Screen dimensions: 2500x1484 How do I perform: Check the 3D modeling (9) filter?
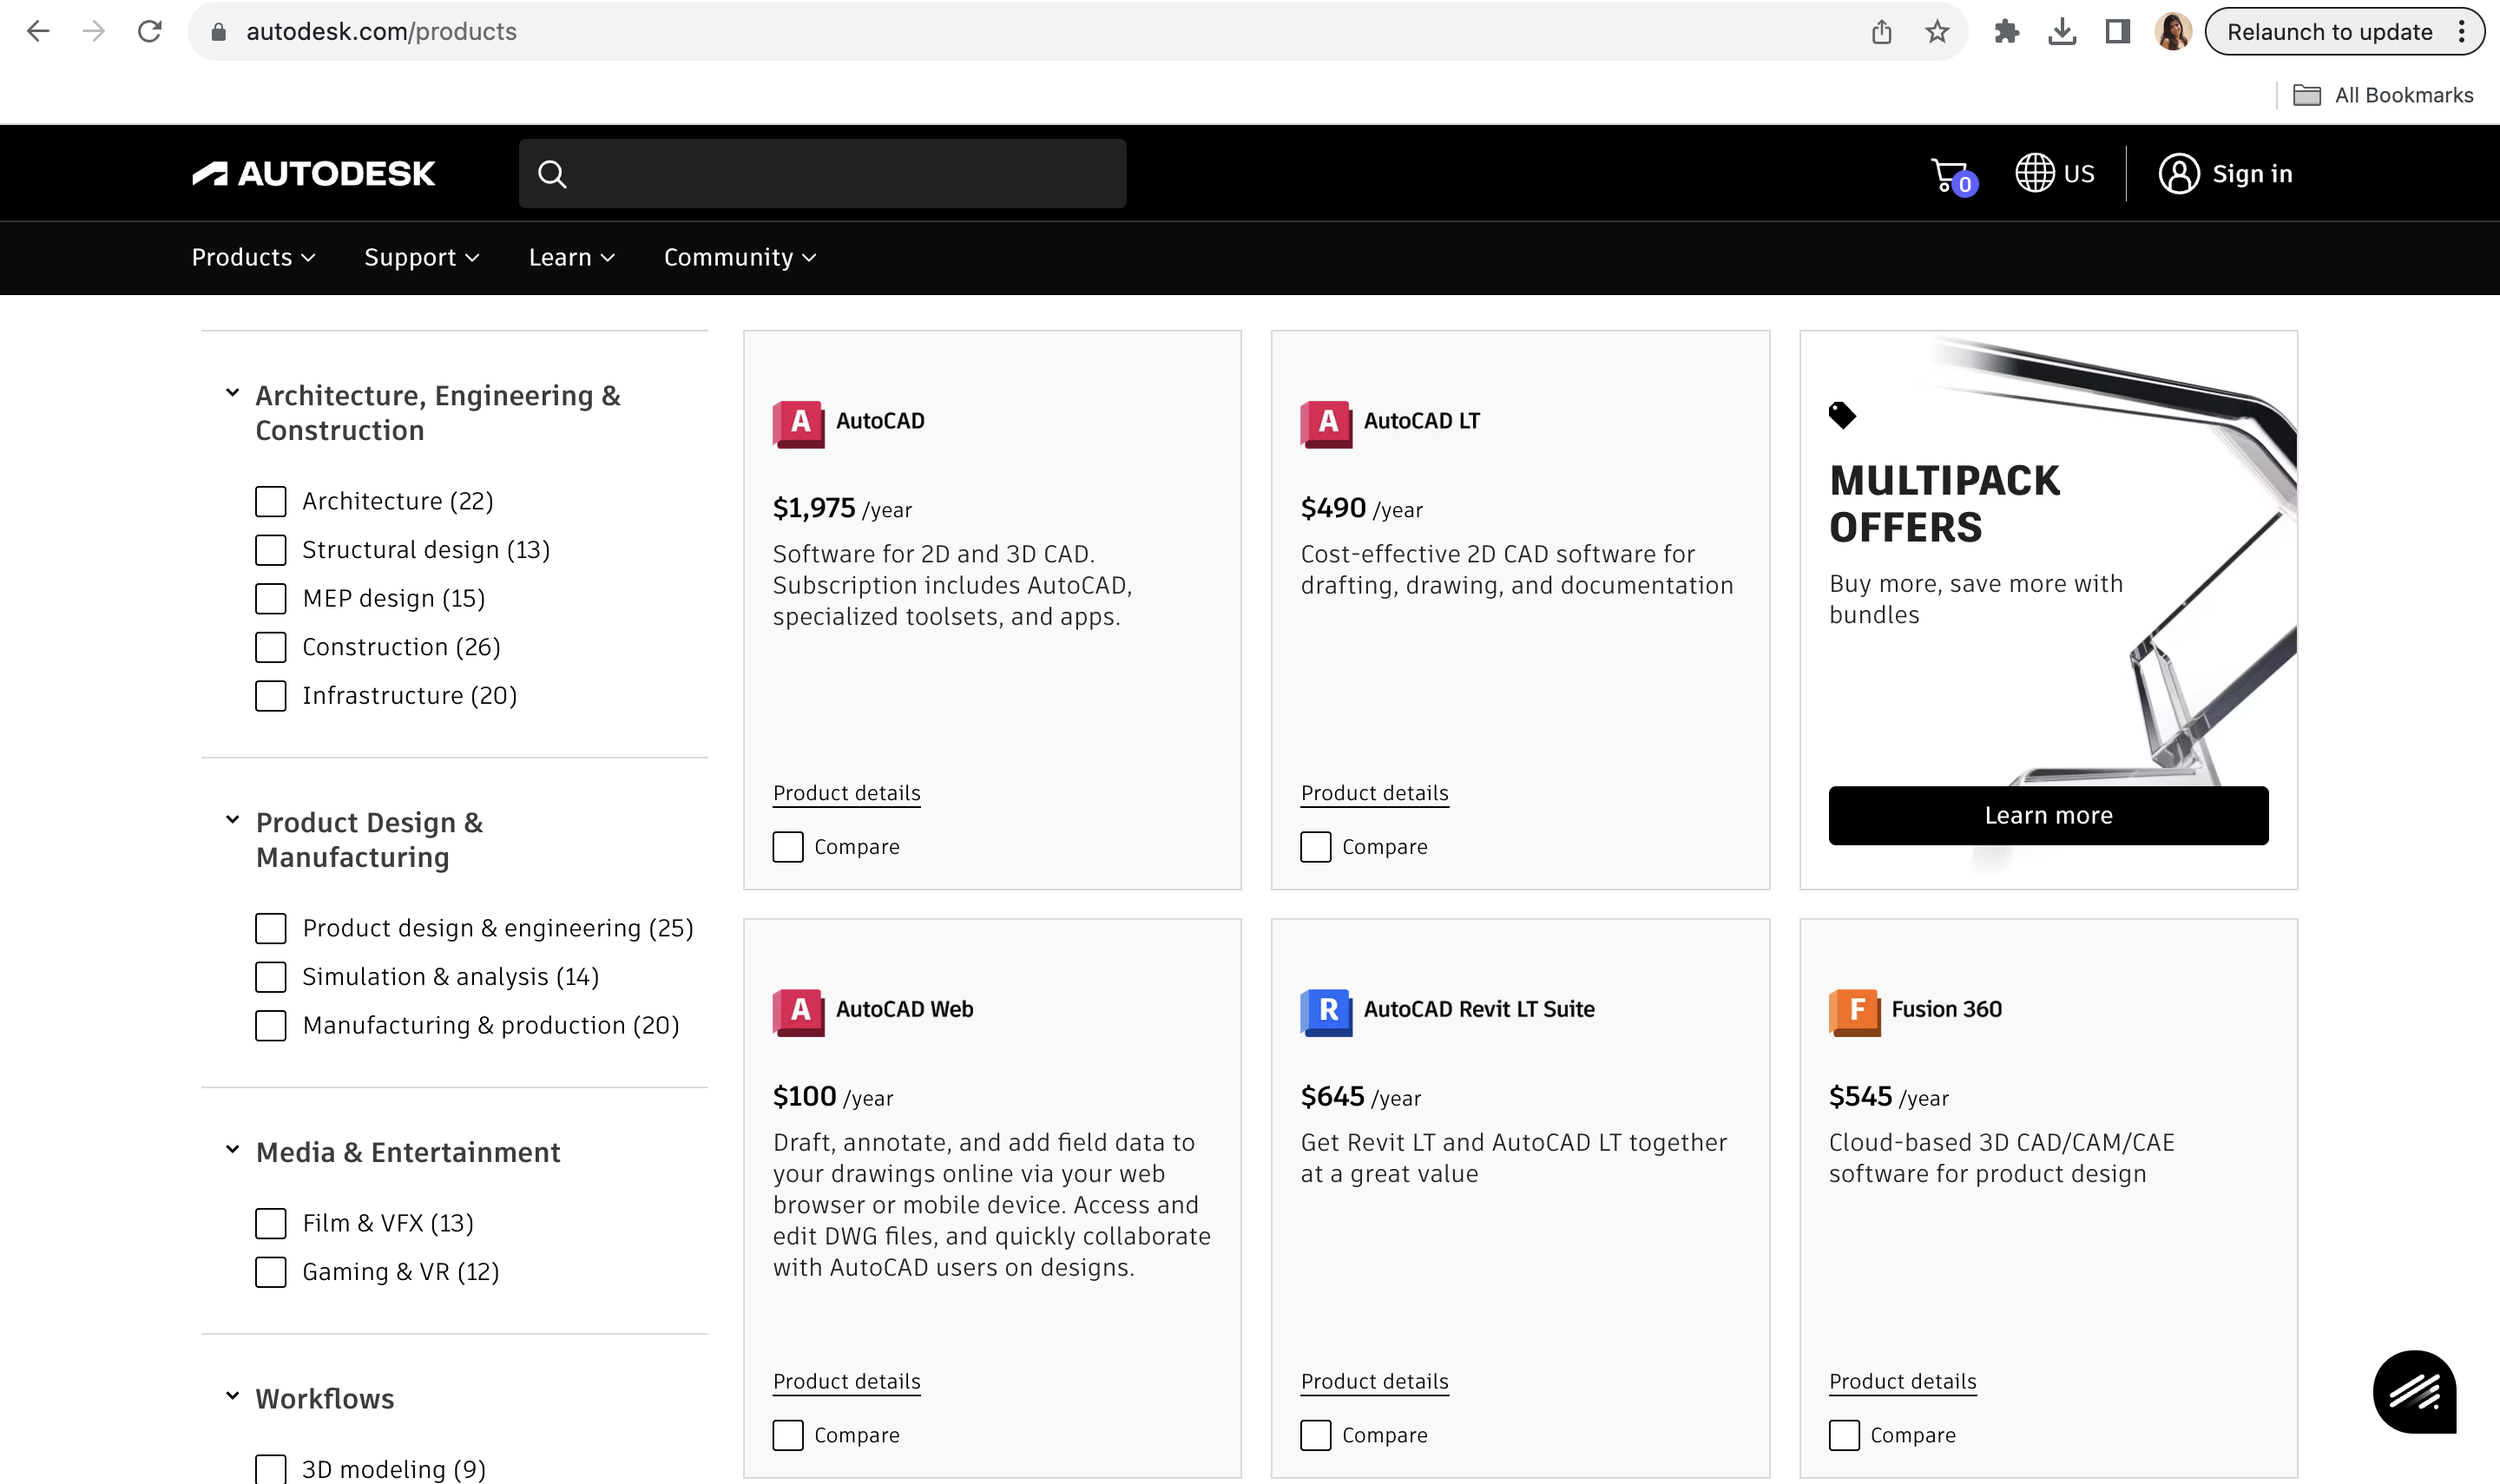[270, 1469]
